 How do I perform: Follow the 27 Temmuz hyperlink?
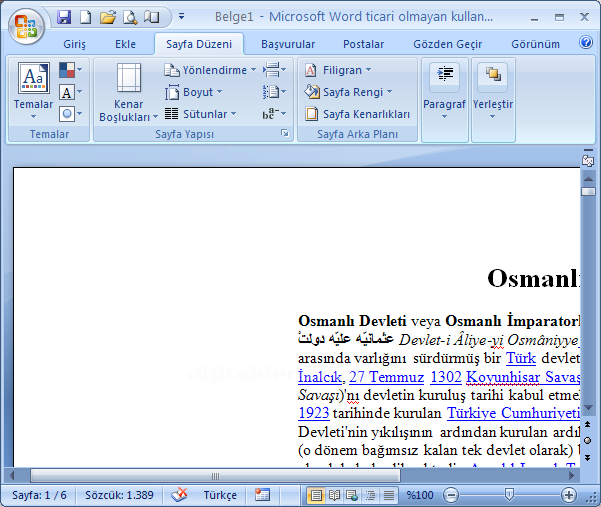click(386, 377)
